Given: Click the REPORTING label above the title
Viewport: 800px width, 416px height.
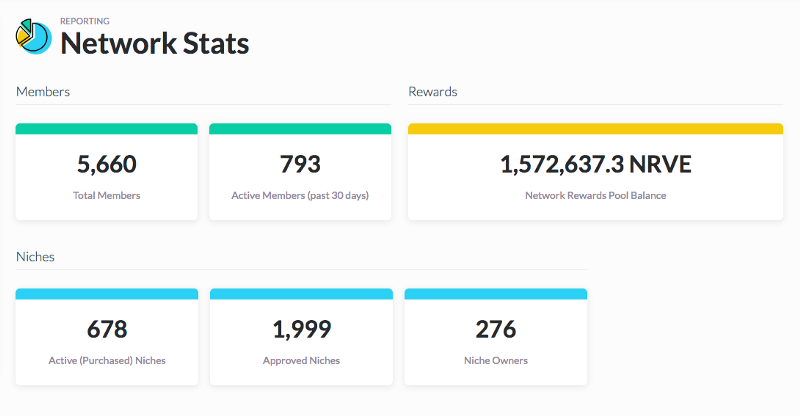Looking at the screenshot, I should click(85, 21).
